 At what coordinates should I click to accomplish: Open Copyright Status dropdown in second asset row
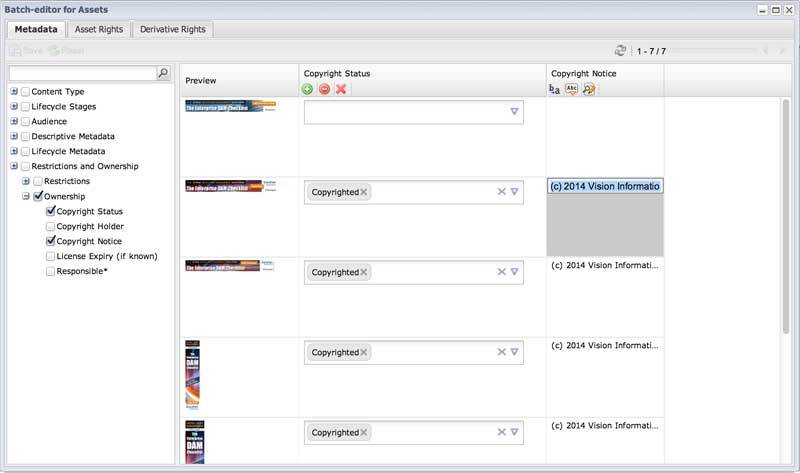click(x=514, y=191)
